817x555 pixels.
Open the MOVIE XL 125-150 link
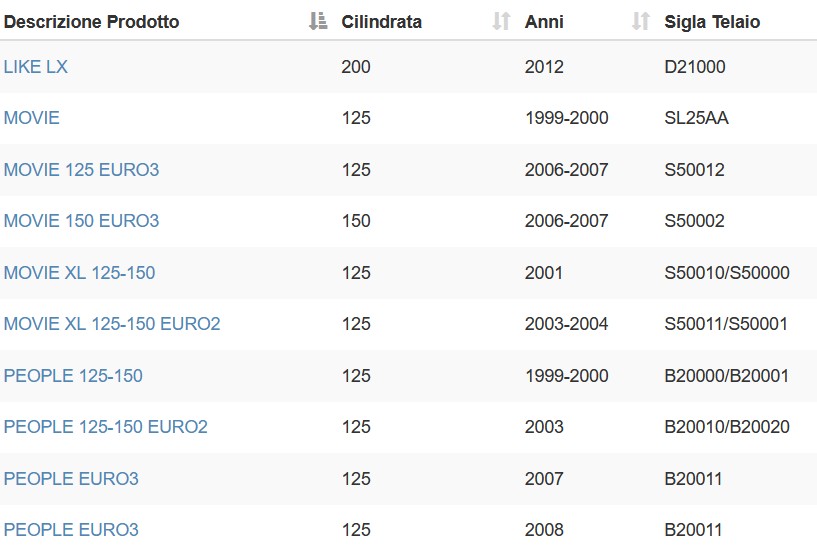pyautogui.click(x=79, y=273)
